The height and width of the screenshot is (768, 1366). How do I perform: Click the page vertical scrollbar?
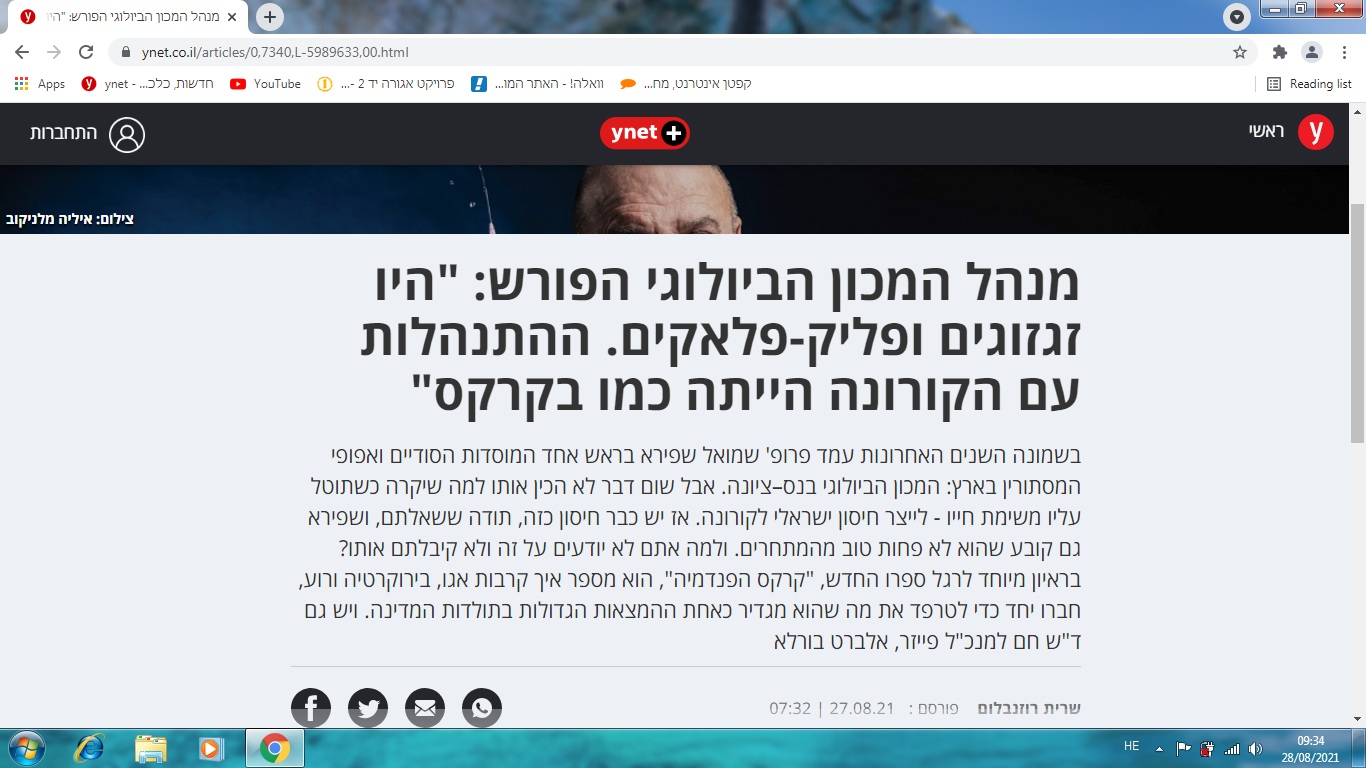pos(1357,320)
